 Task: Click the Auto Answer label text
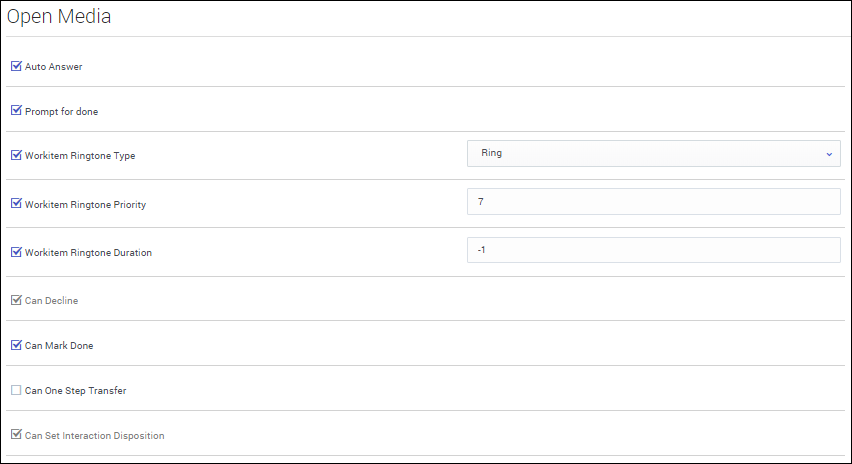point(54,67)
